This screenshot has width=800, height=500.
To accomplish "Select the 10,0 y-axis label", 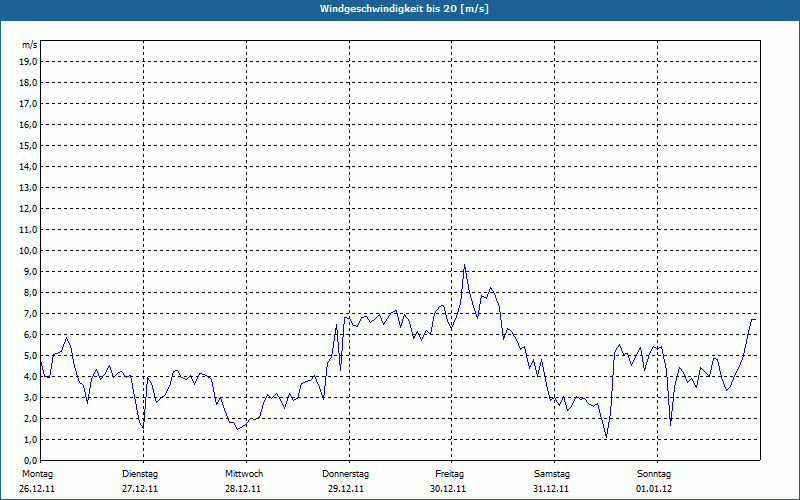I will 28,251.
